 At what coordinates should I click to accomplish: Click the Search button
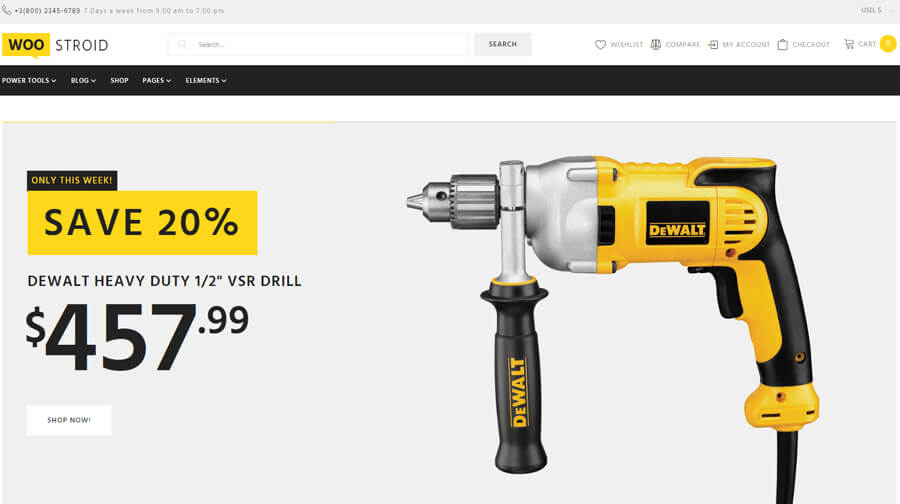[502, 44]
